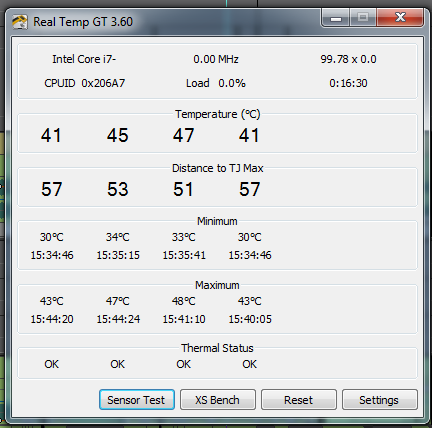The width and height of the screenshot is (432, 428).
Task: Click the minimum timestamp 15:35:15
Action: coord(118,255)
